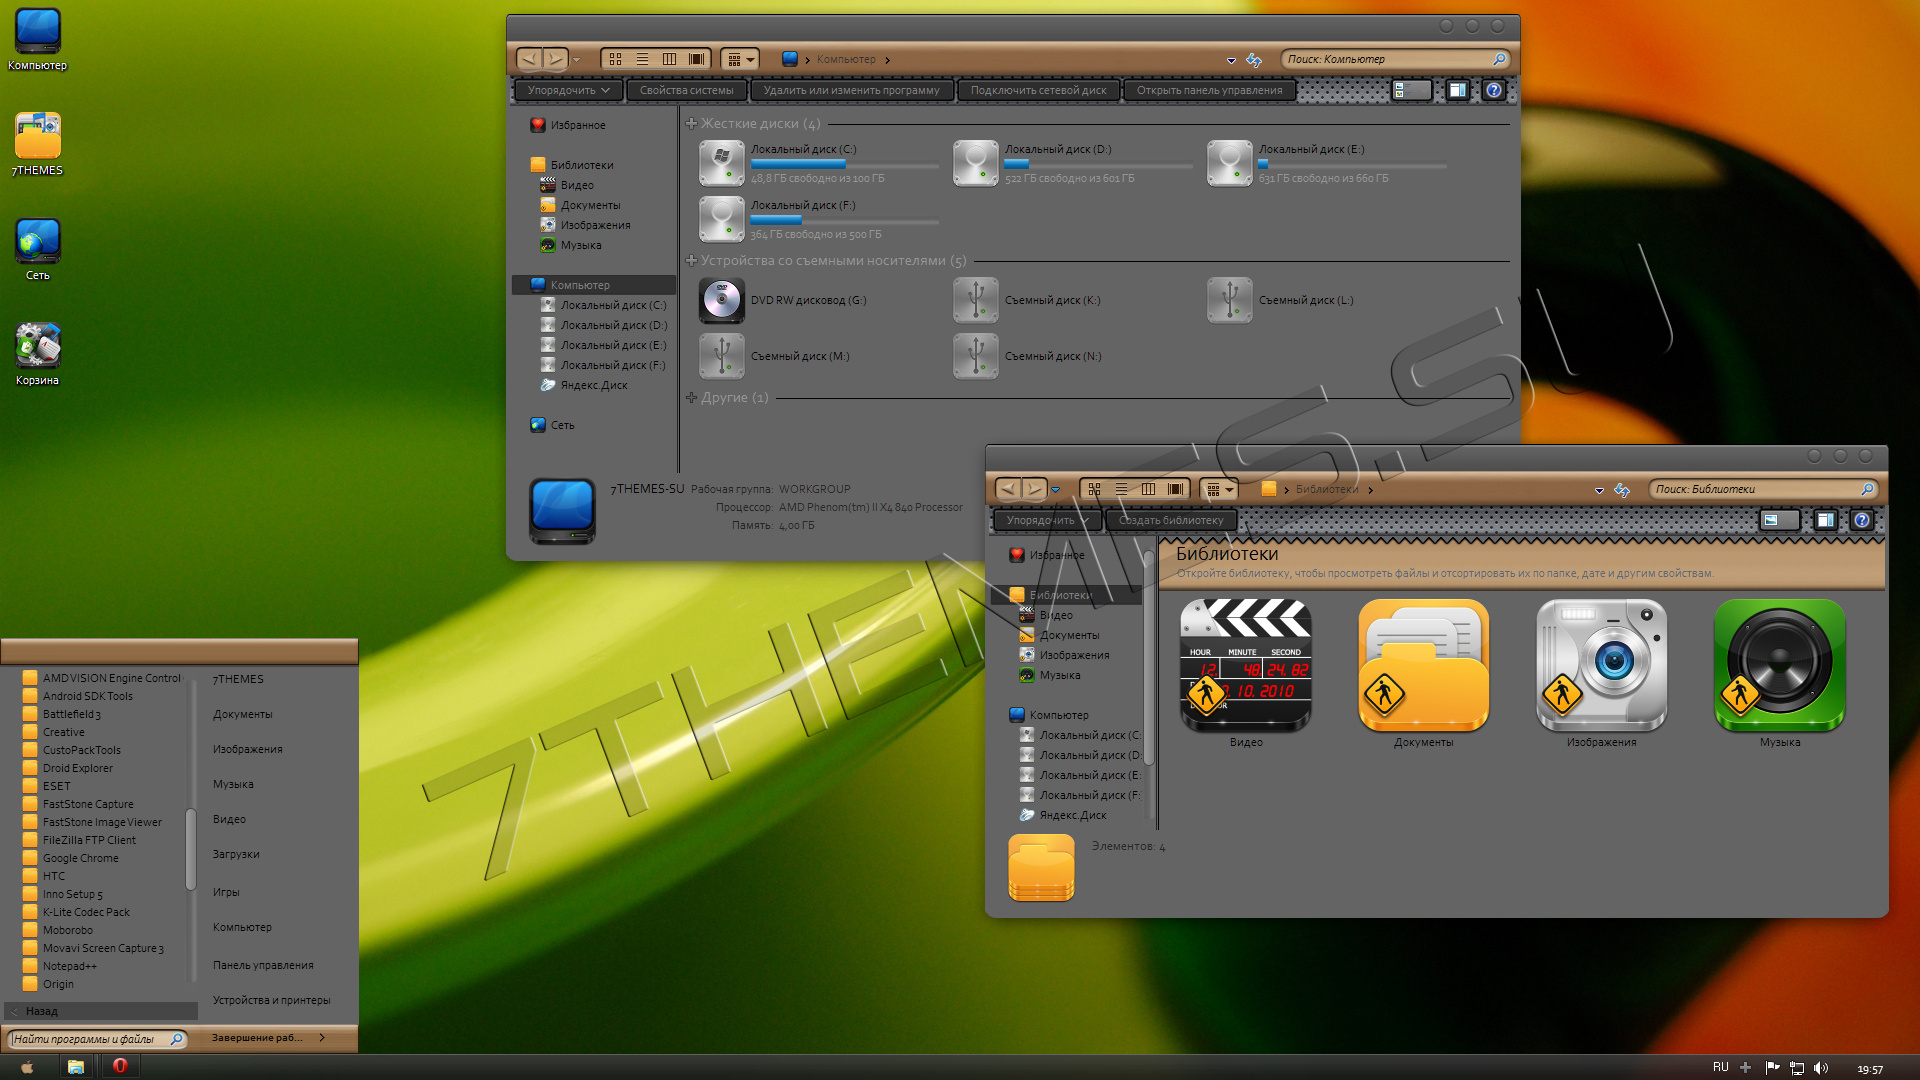Open Видео library thumbnail
This screenshot has width=1920, height=1080.
pos(1246,665)
